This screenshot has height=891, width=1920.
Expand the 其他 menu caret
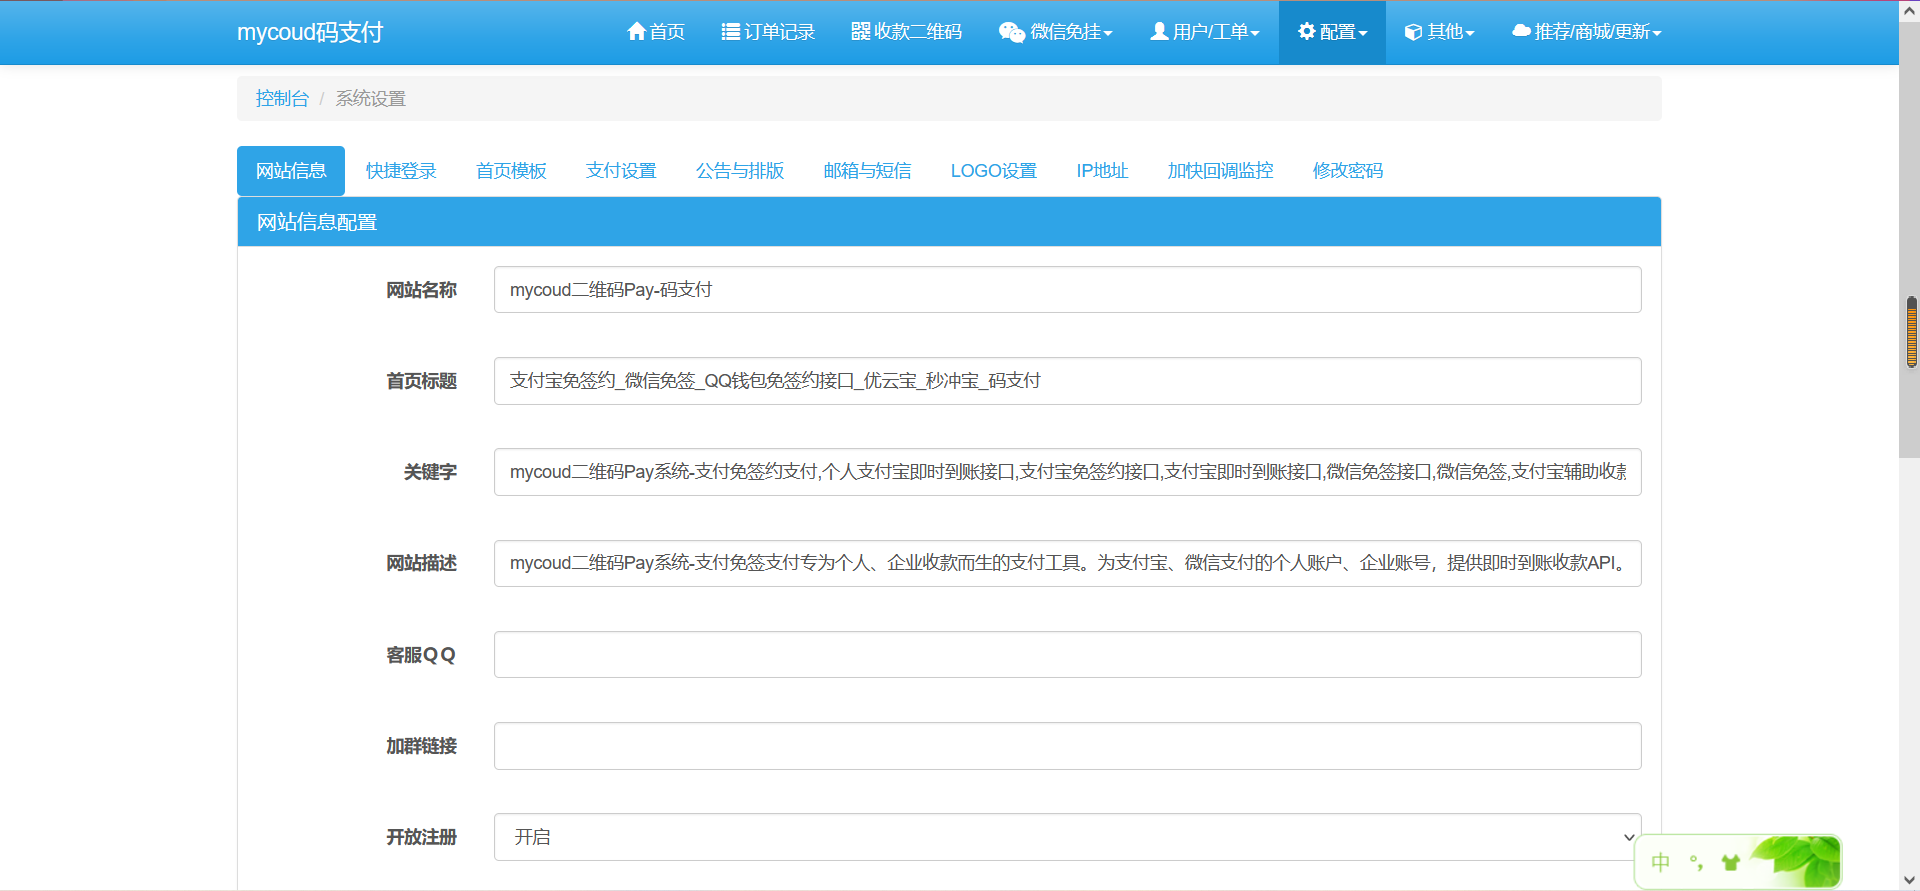(1470, 34)
